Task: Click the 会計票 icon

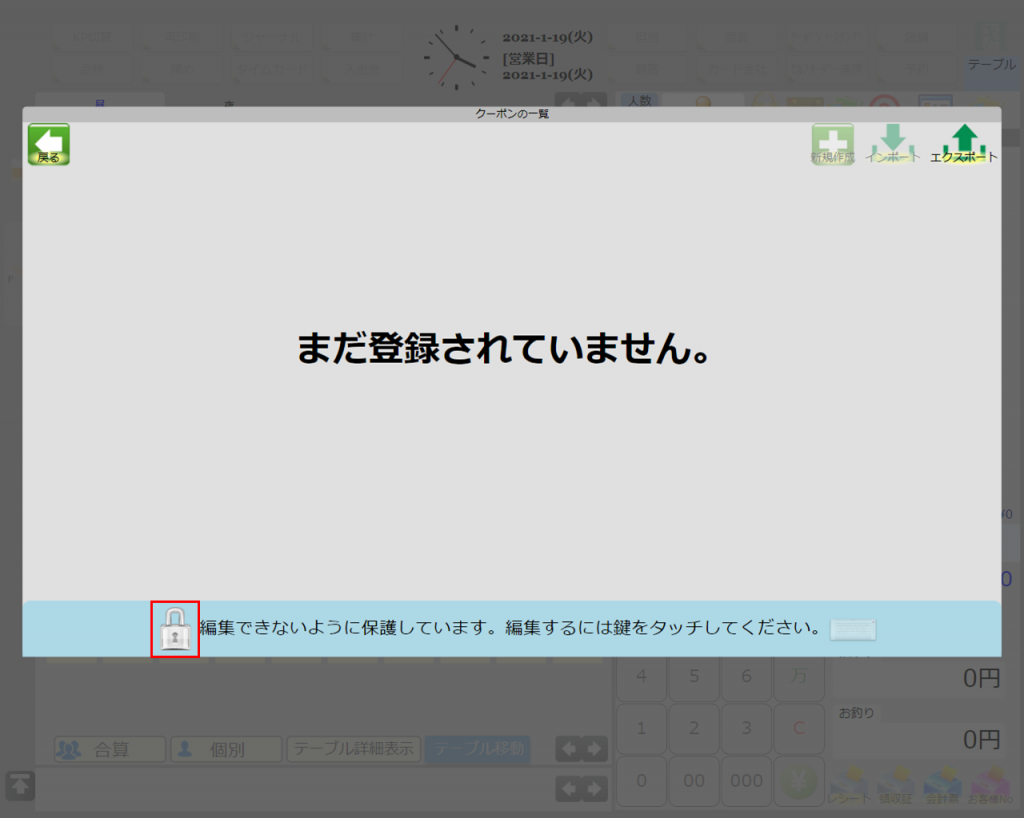Action: 942,784
